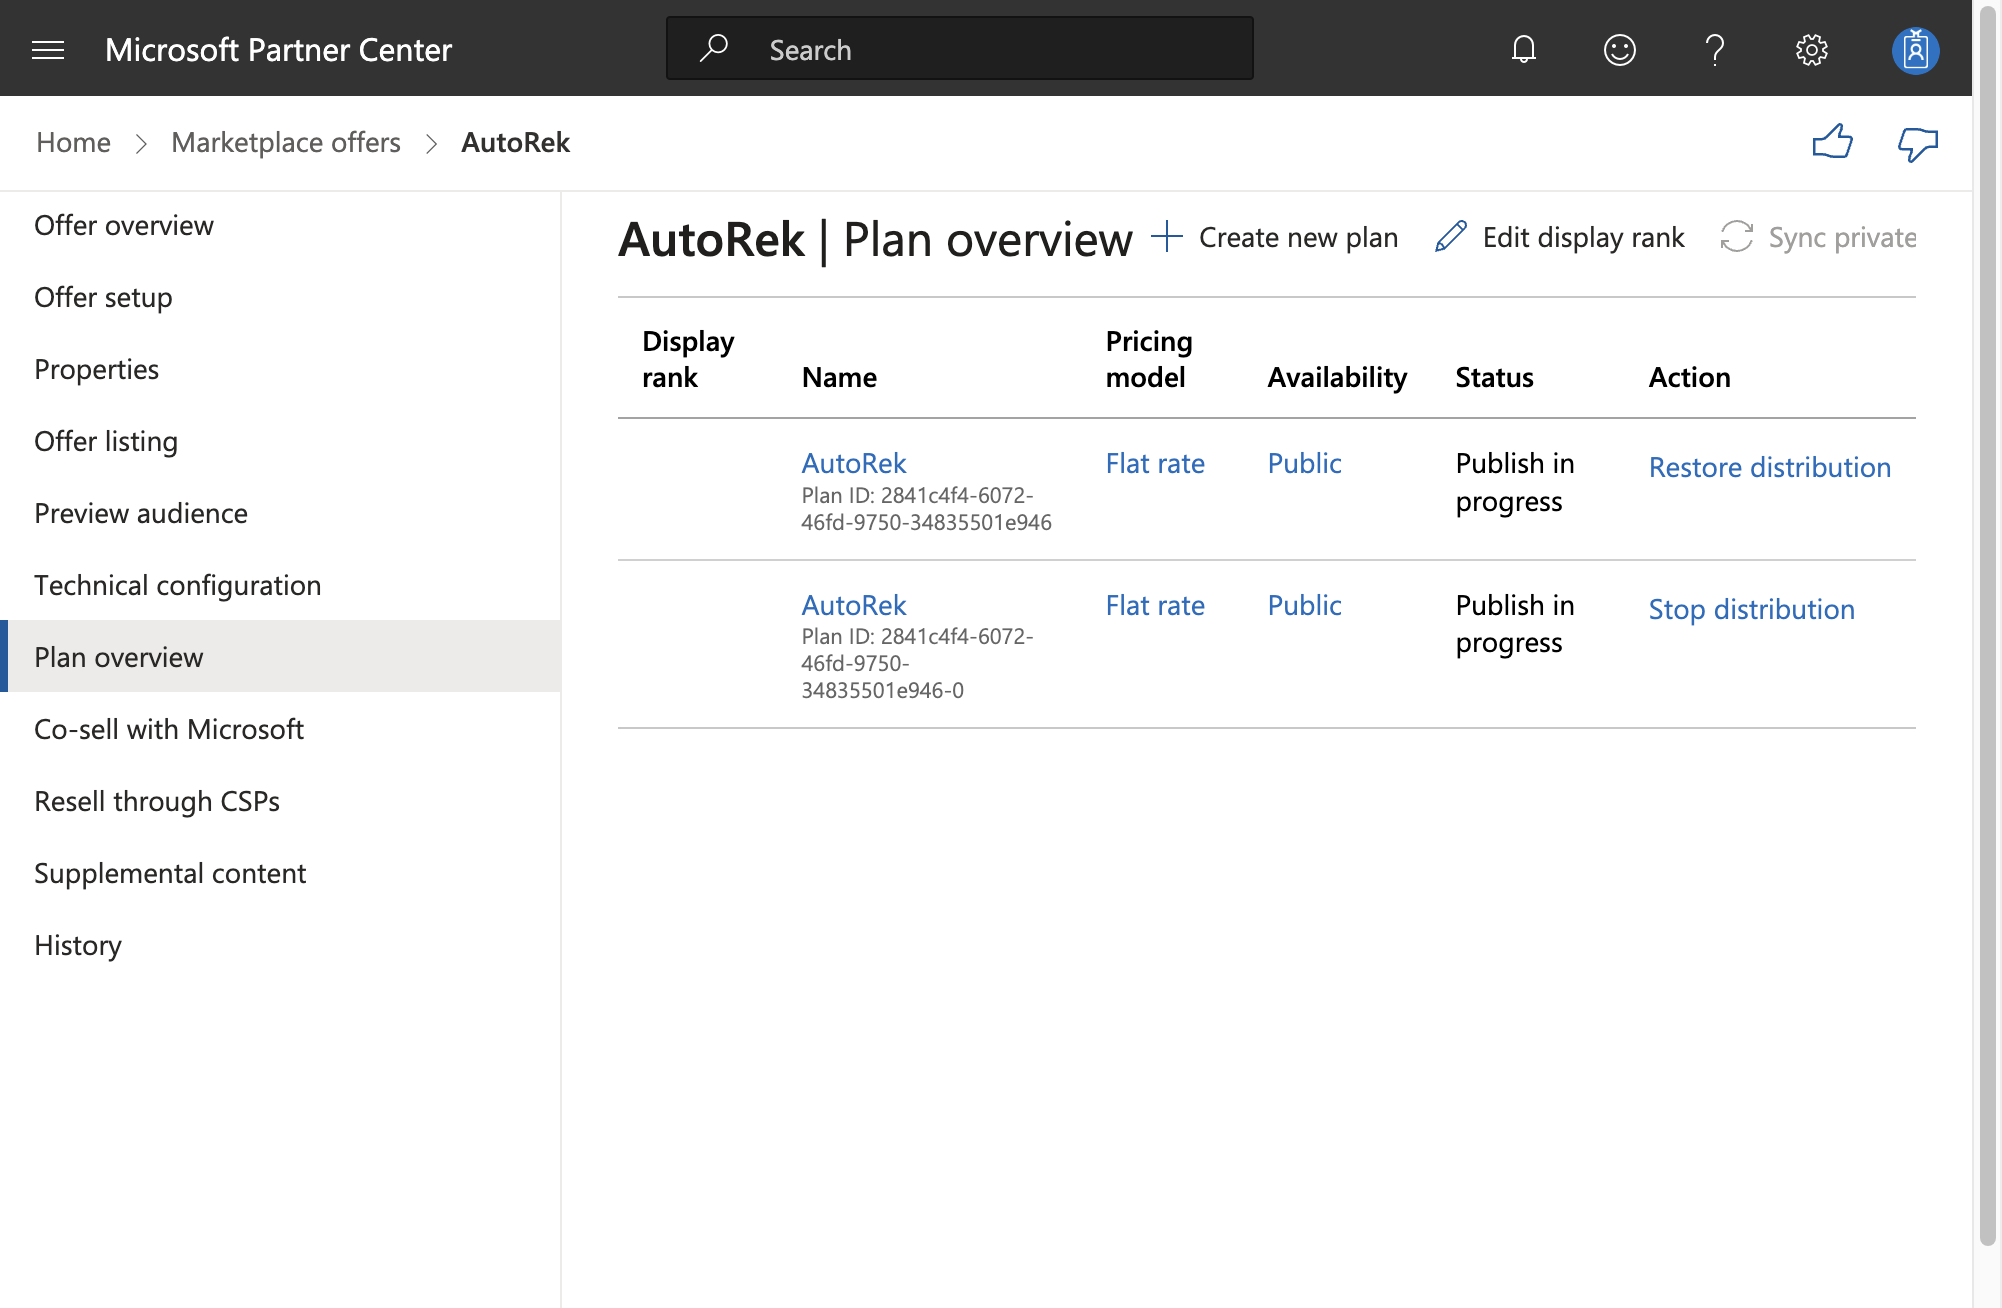Click AutoRek breadcrumb

tap(515, 143)
